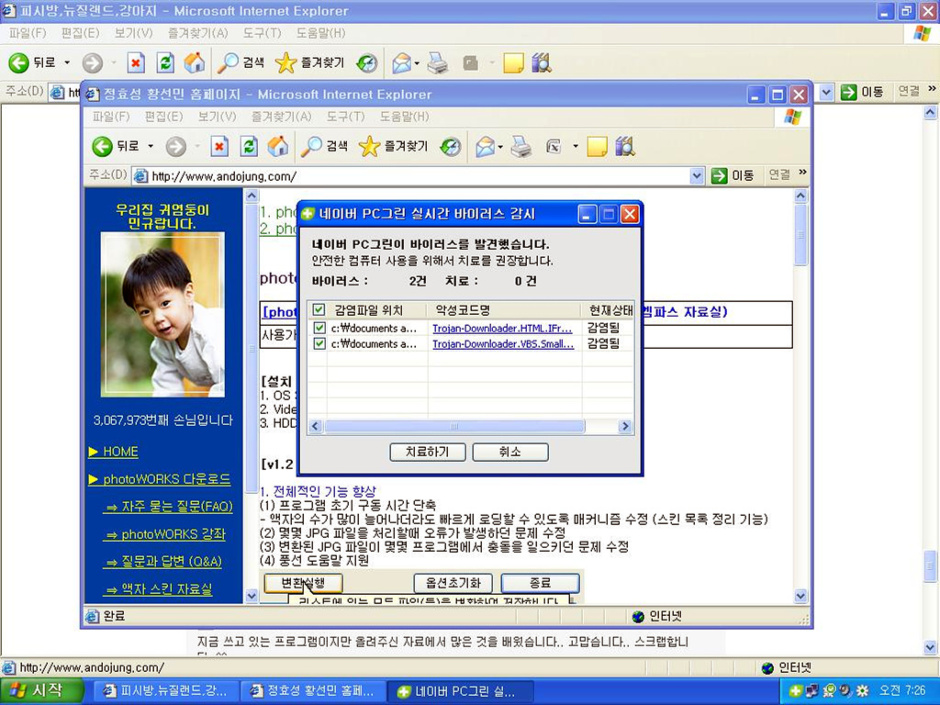Open the 편집(E) menu in the front andojung window
This screenshot has width=940, height=705.
click(164, 116)
